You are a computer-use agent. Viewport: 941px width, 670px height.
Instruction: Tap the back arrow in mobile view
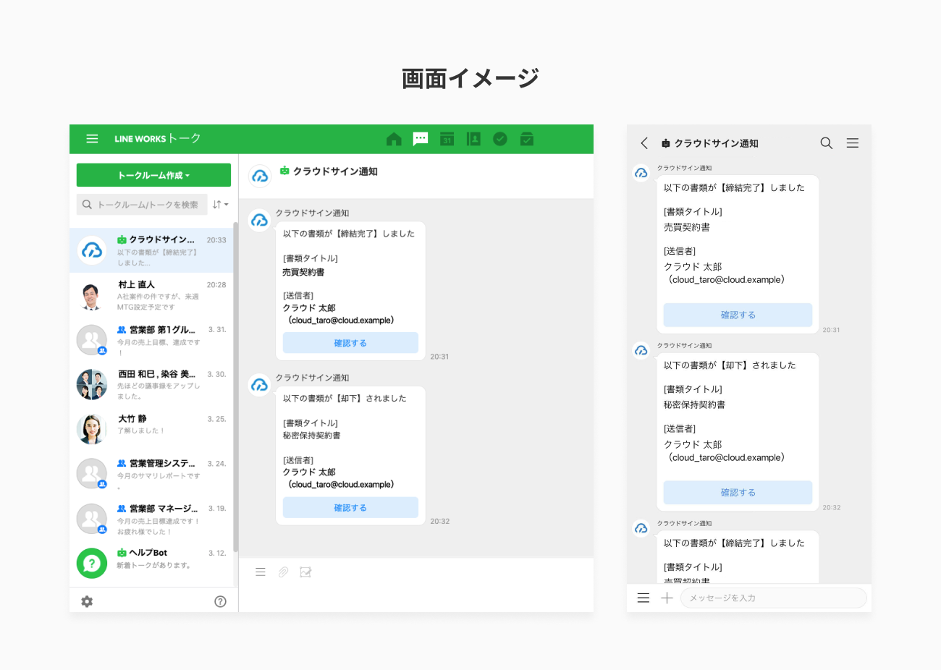pyautogui.click(x=644, y=143)
